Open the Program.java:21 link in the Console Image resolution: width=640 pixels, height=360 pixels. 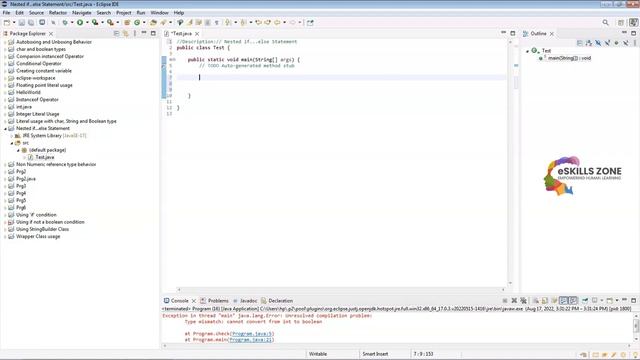click(250, 340)
